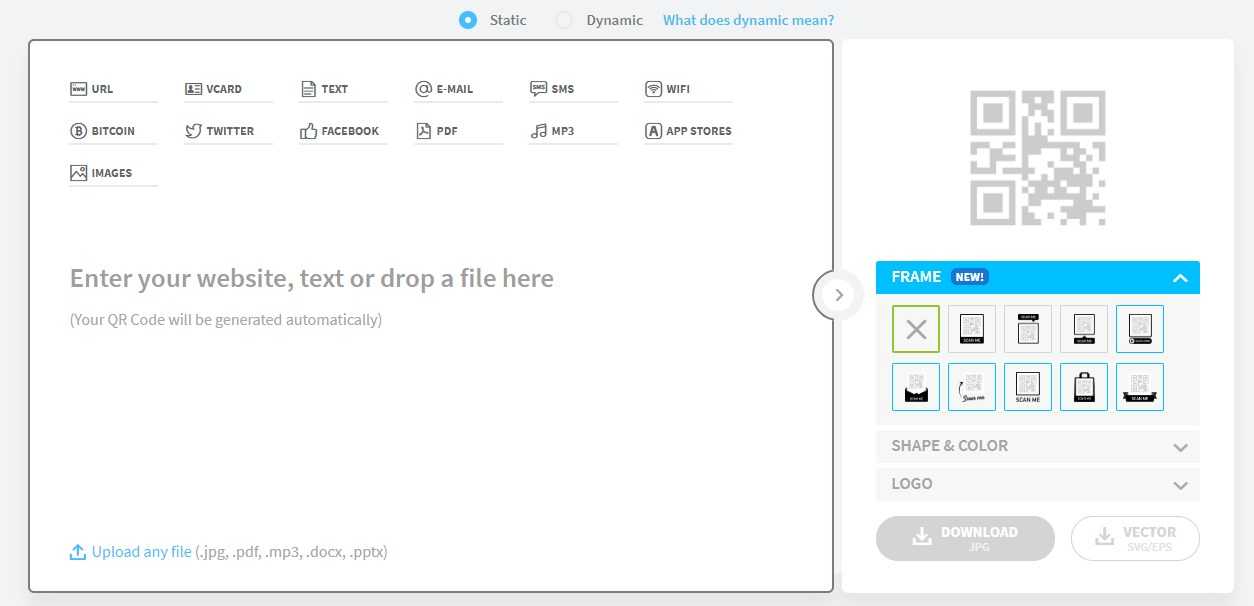Expand the SHAPE & COLOR section
1254x606 pixels.
click(1037, 446)
